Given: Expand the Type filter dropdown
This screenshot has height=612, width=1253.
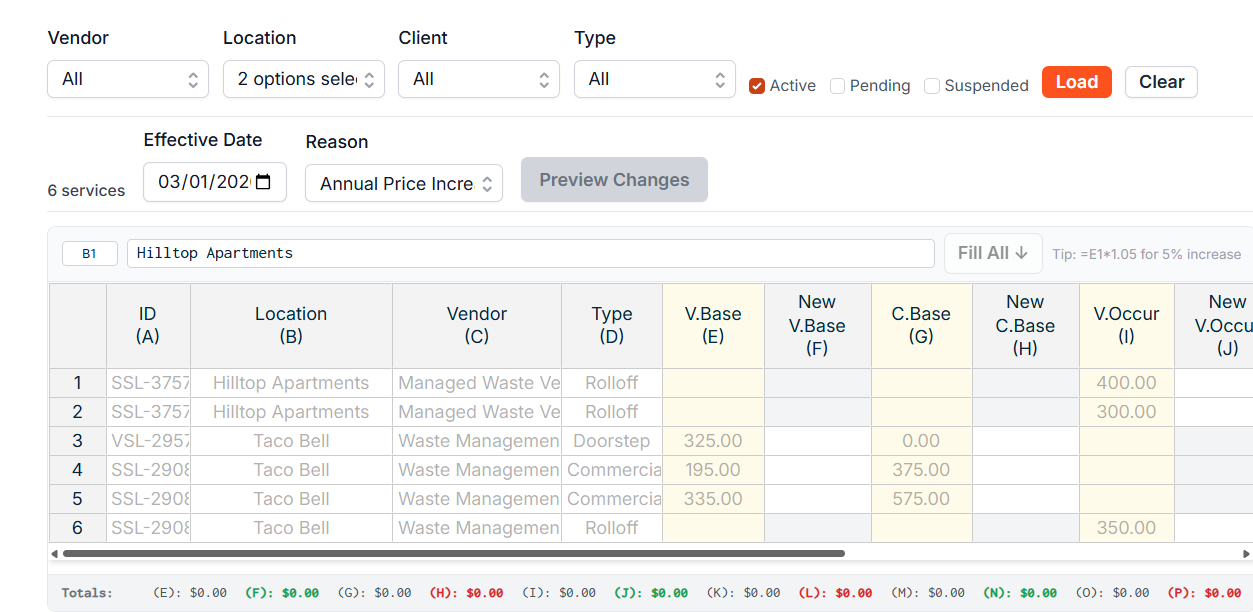Looking at the screenshot, I should [655, 79].
